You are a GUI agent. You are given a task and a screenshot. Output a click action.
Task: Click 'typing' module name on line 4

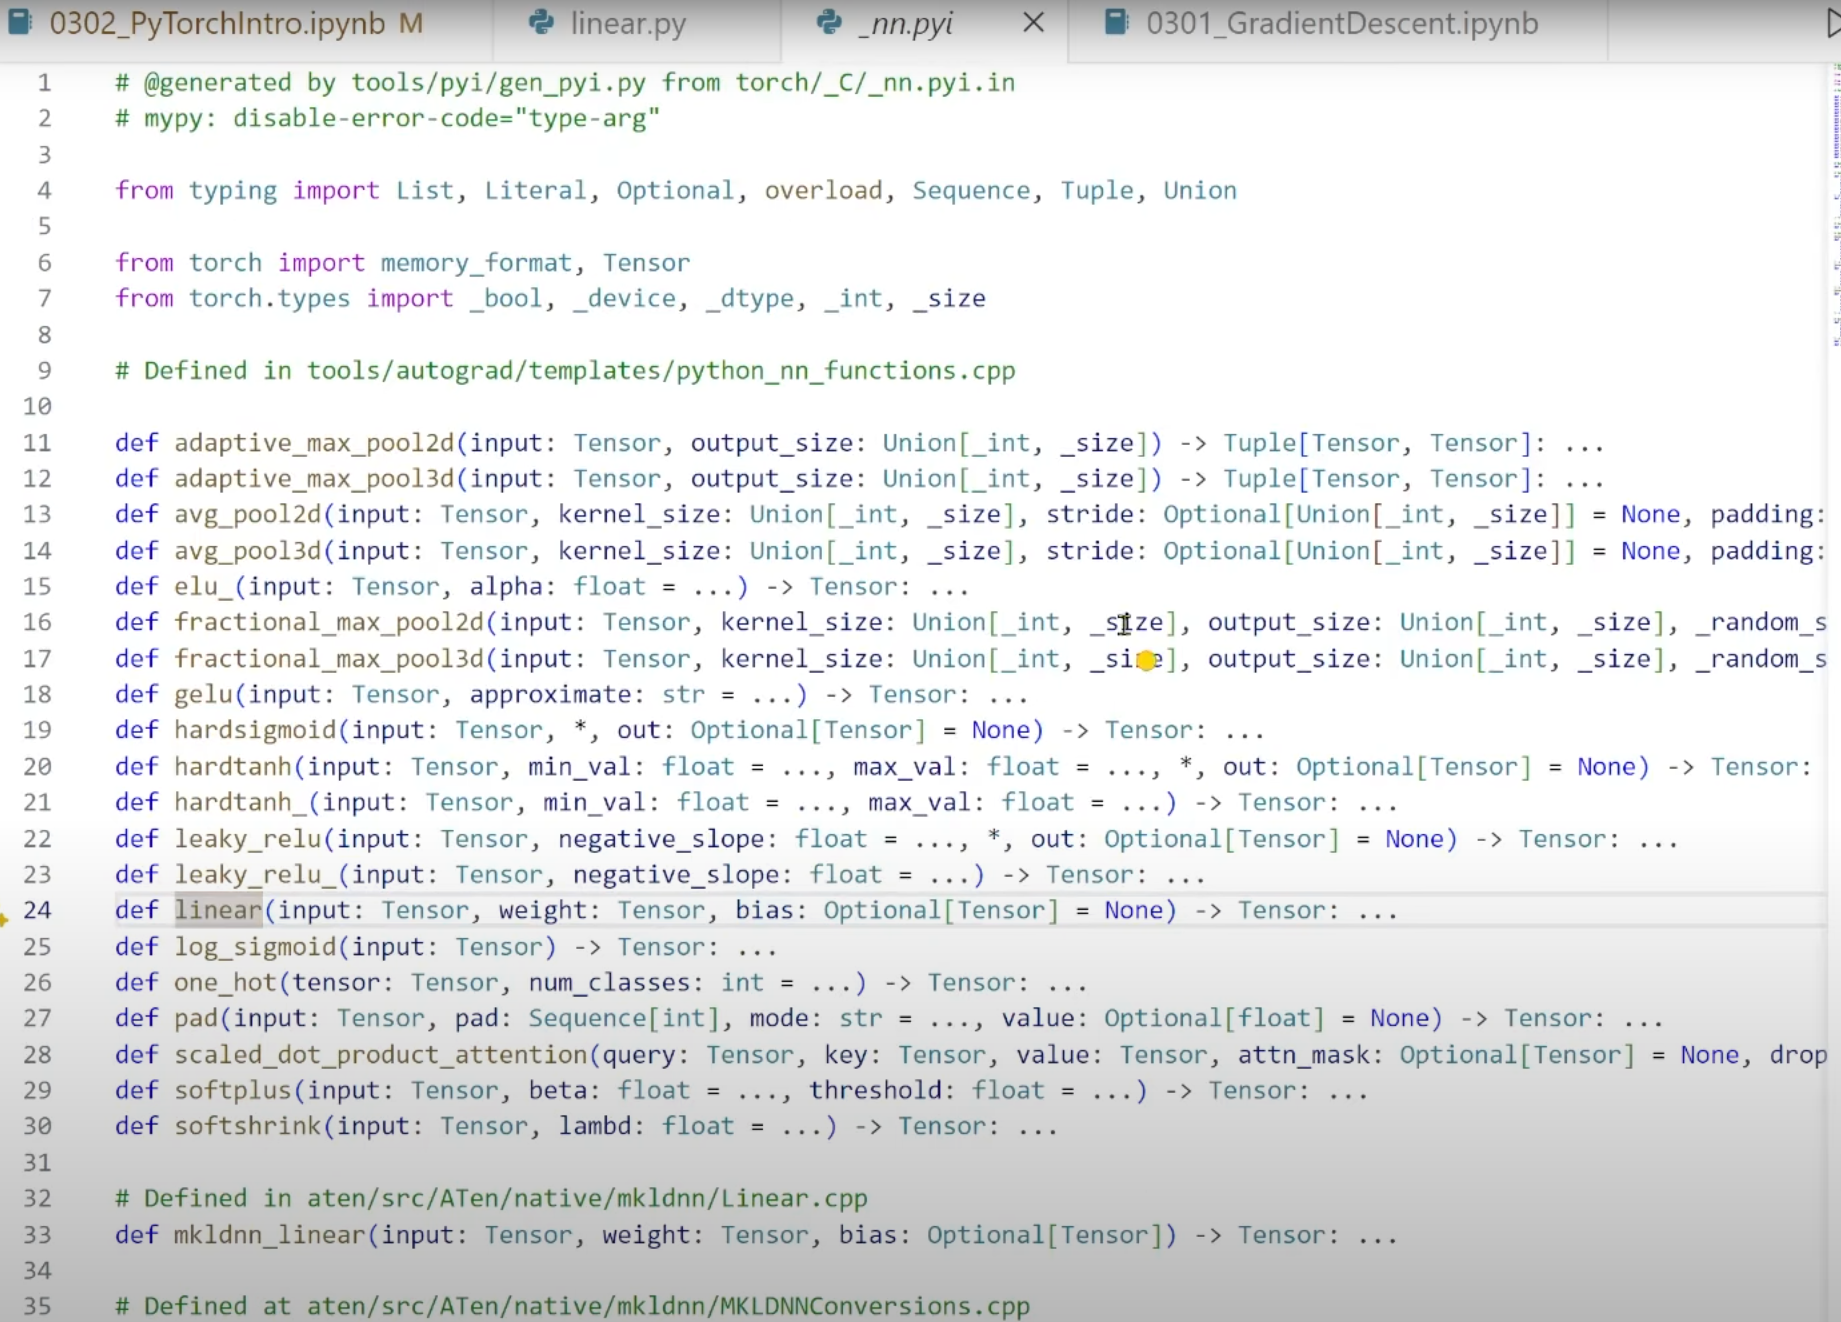click(x=233, y=191)
